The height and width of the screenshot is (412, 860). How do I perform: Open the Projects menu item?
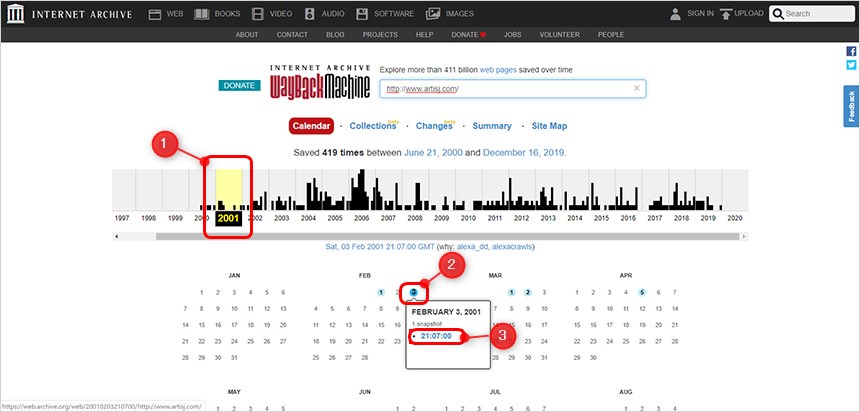(380, 35)
